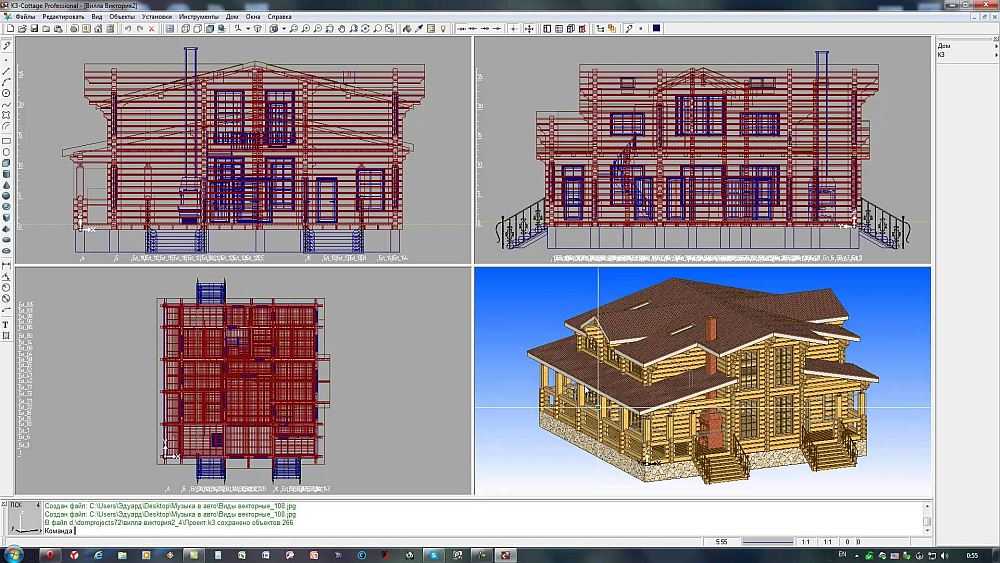
Task: Open the 3D view cube dropdown arrow
Action: point(284,29)
